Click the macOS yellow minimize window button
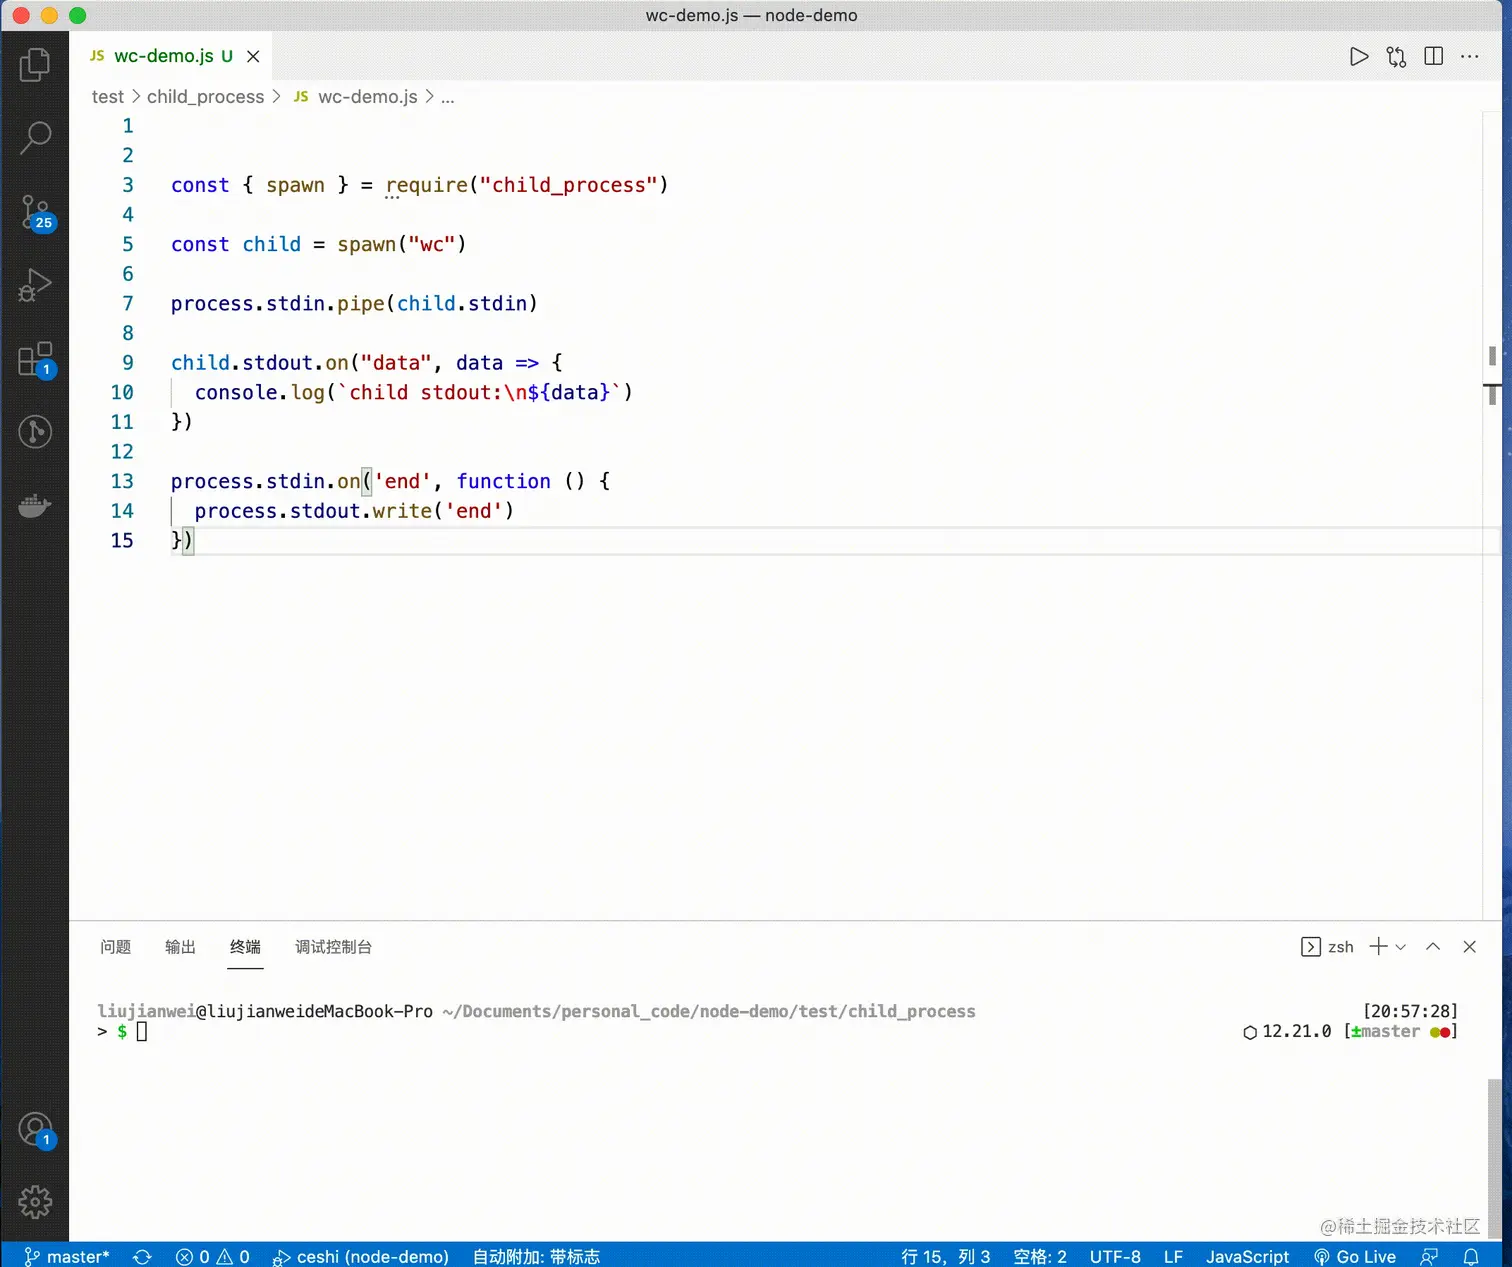This screenshot has height=1267, width=1512. (49, 15)
